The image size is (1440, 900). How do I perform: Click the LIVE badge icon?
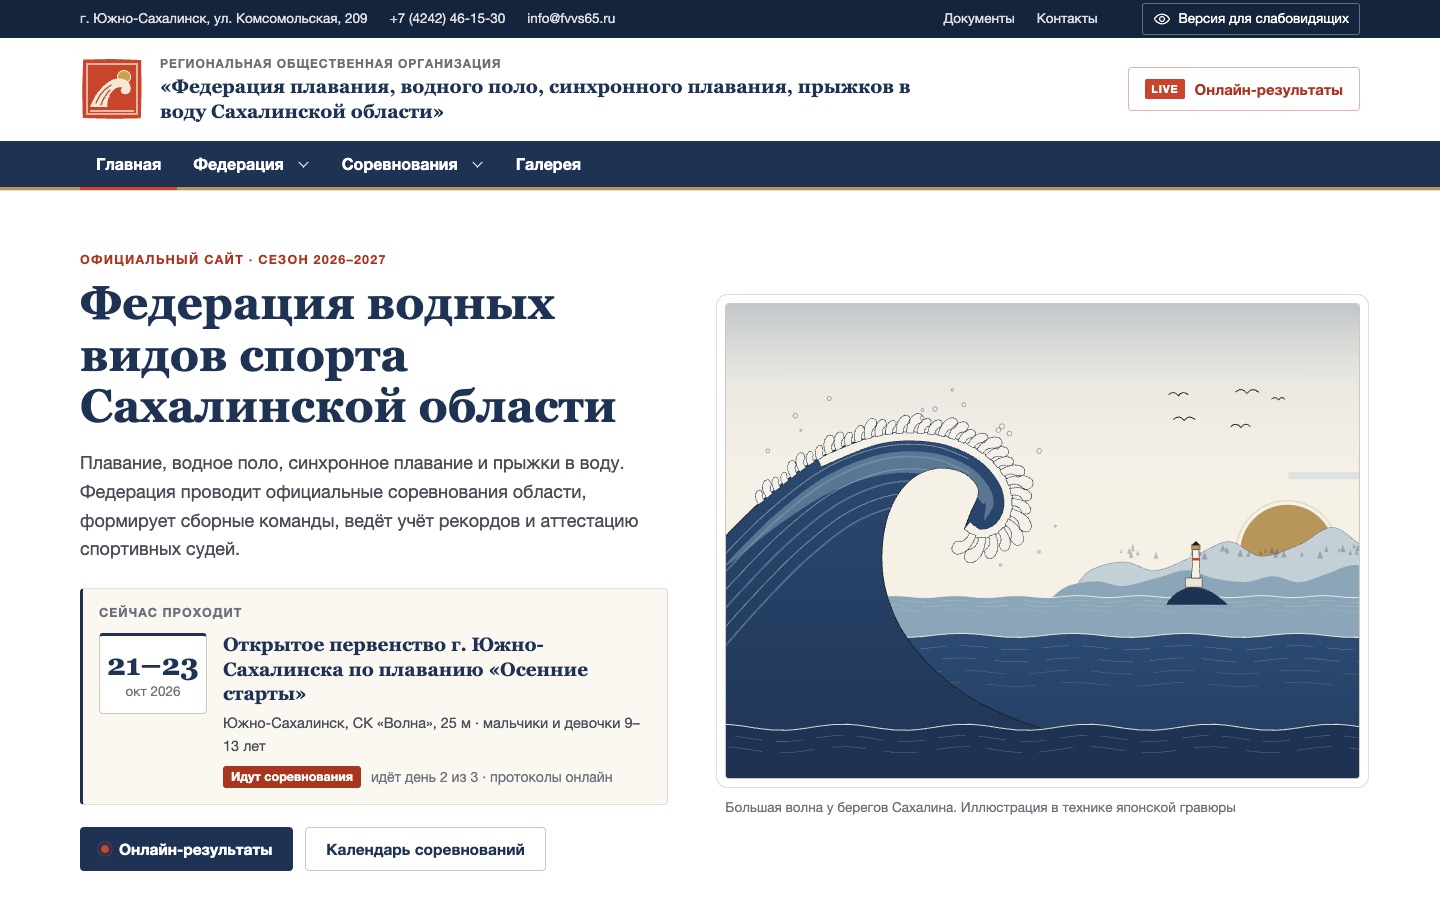[x=1165, y=89]
